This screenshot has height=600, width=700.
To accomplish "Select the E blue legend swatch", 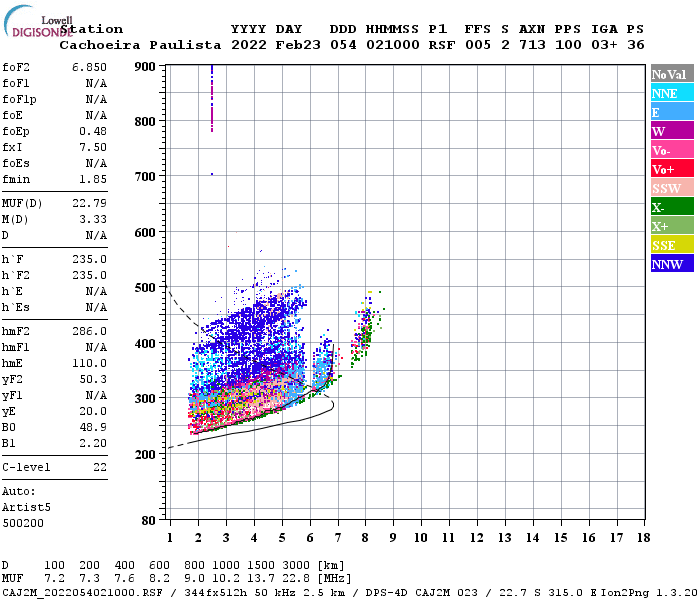I will pyautogui.click(x=672, y=112).
